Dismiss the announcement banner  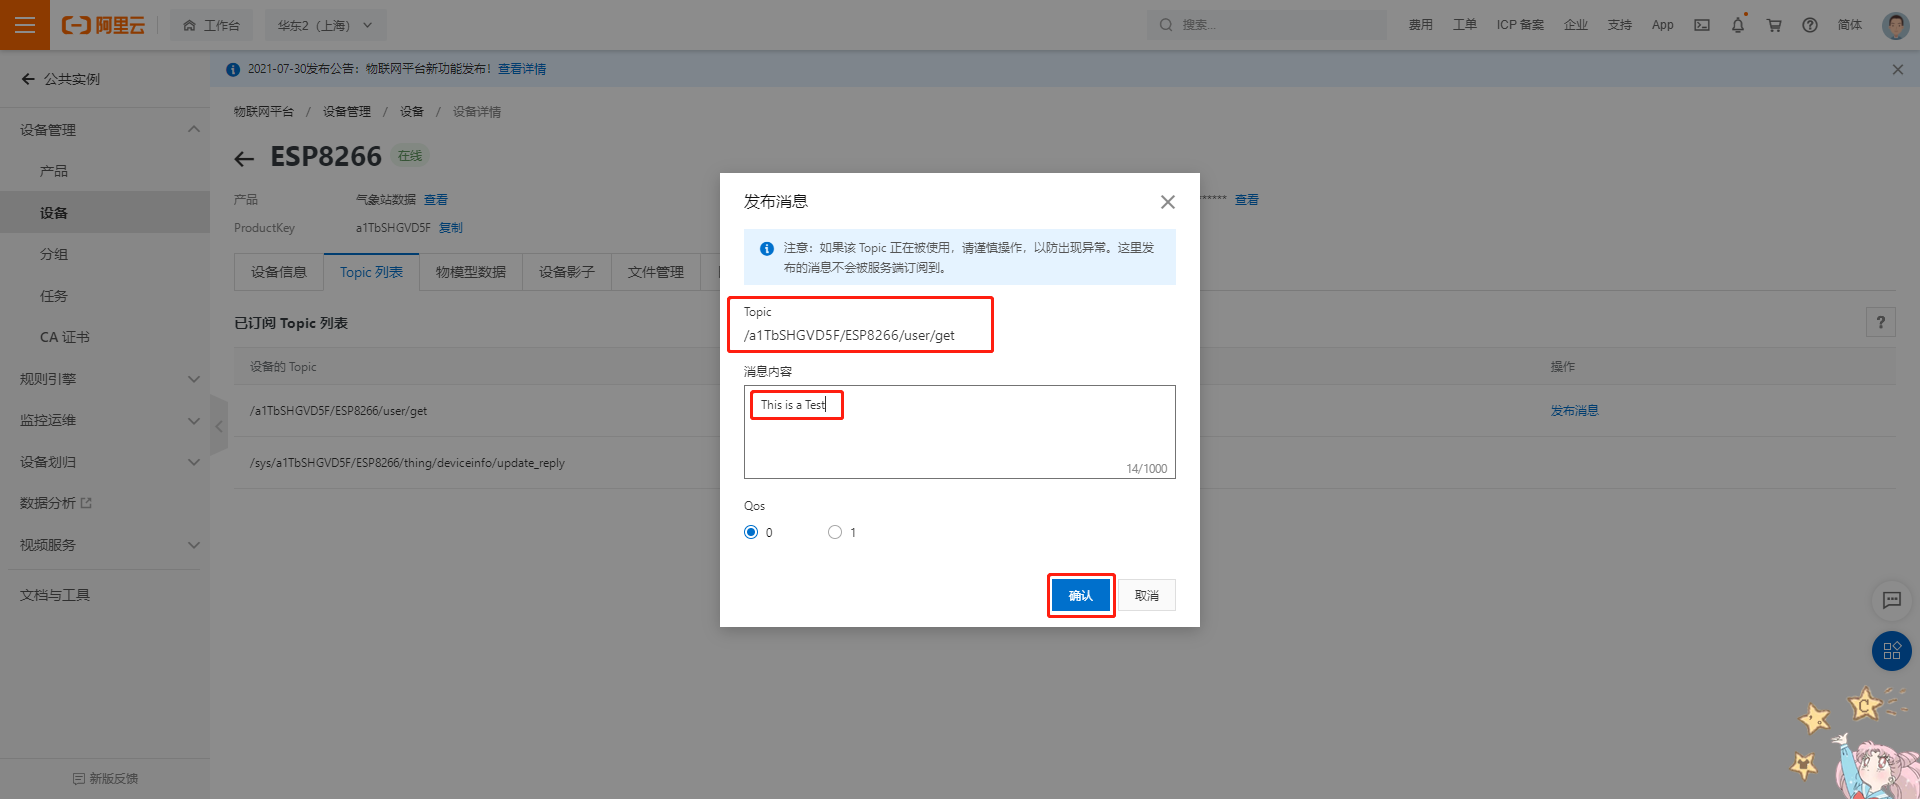click(x=1897, y=69)
